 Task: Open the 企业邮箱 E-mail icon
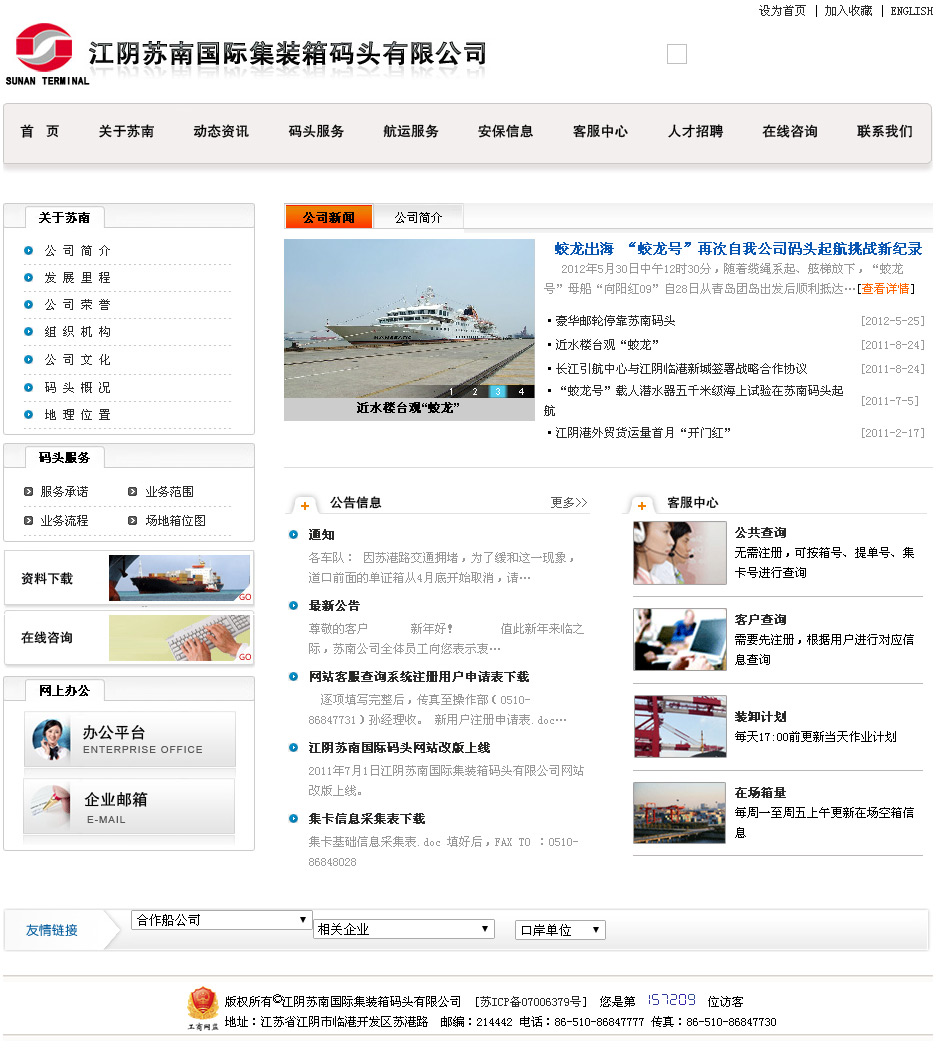(130, 806)
